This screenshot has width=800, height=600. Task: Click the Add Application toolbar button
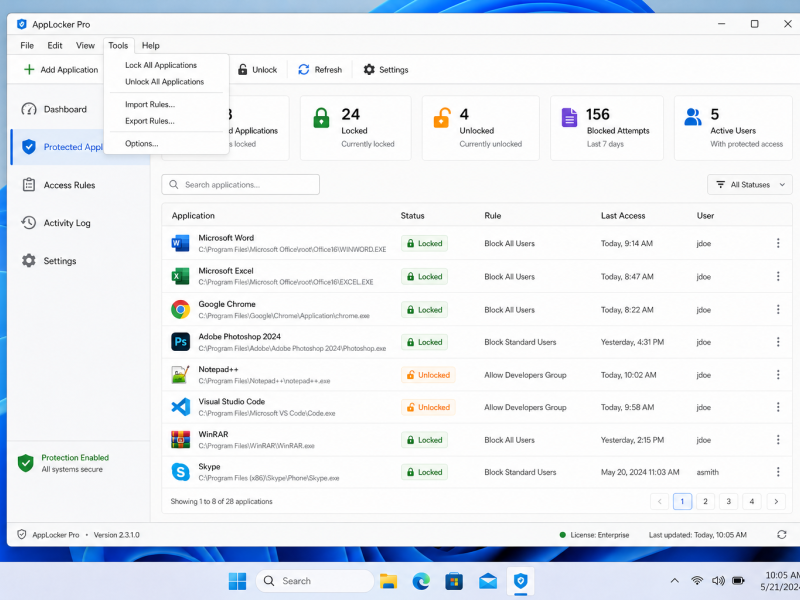(x=61, y=69)
